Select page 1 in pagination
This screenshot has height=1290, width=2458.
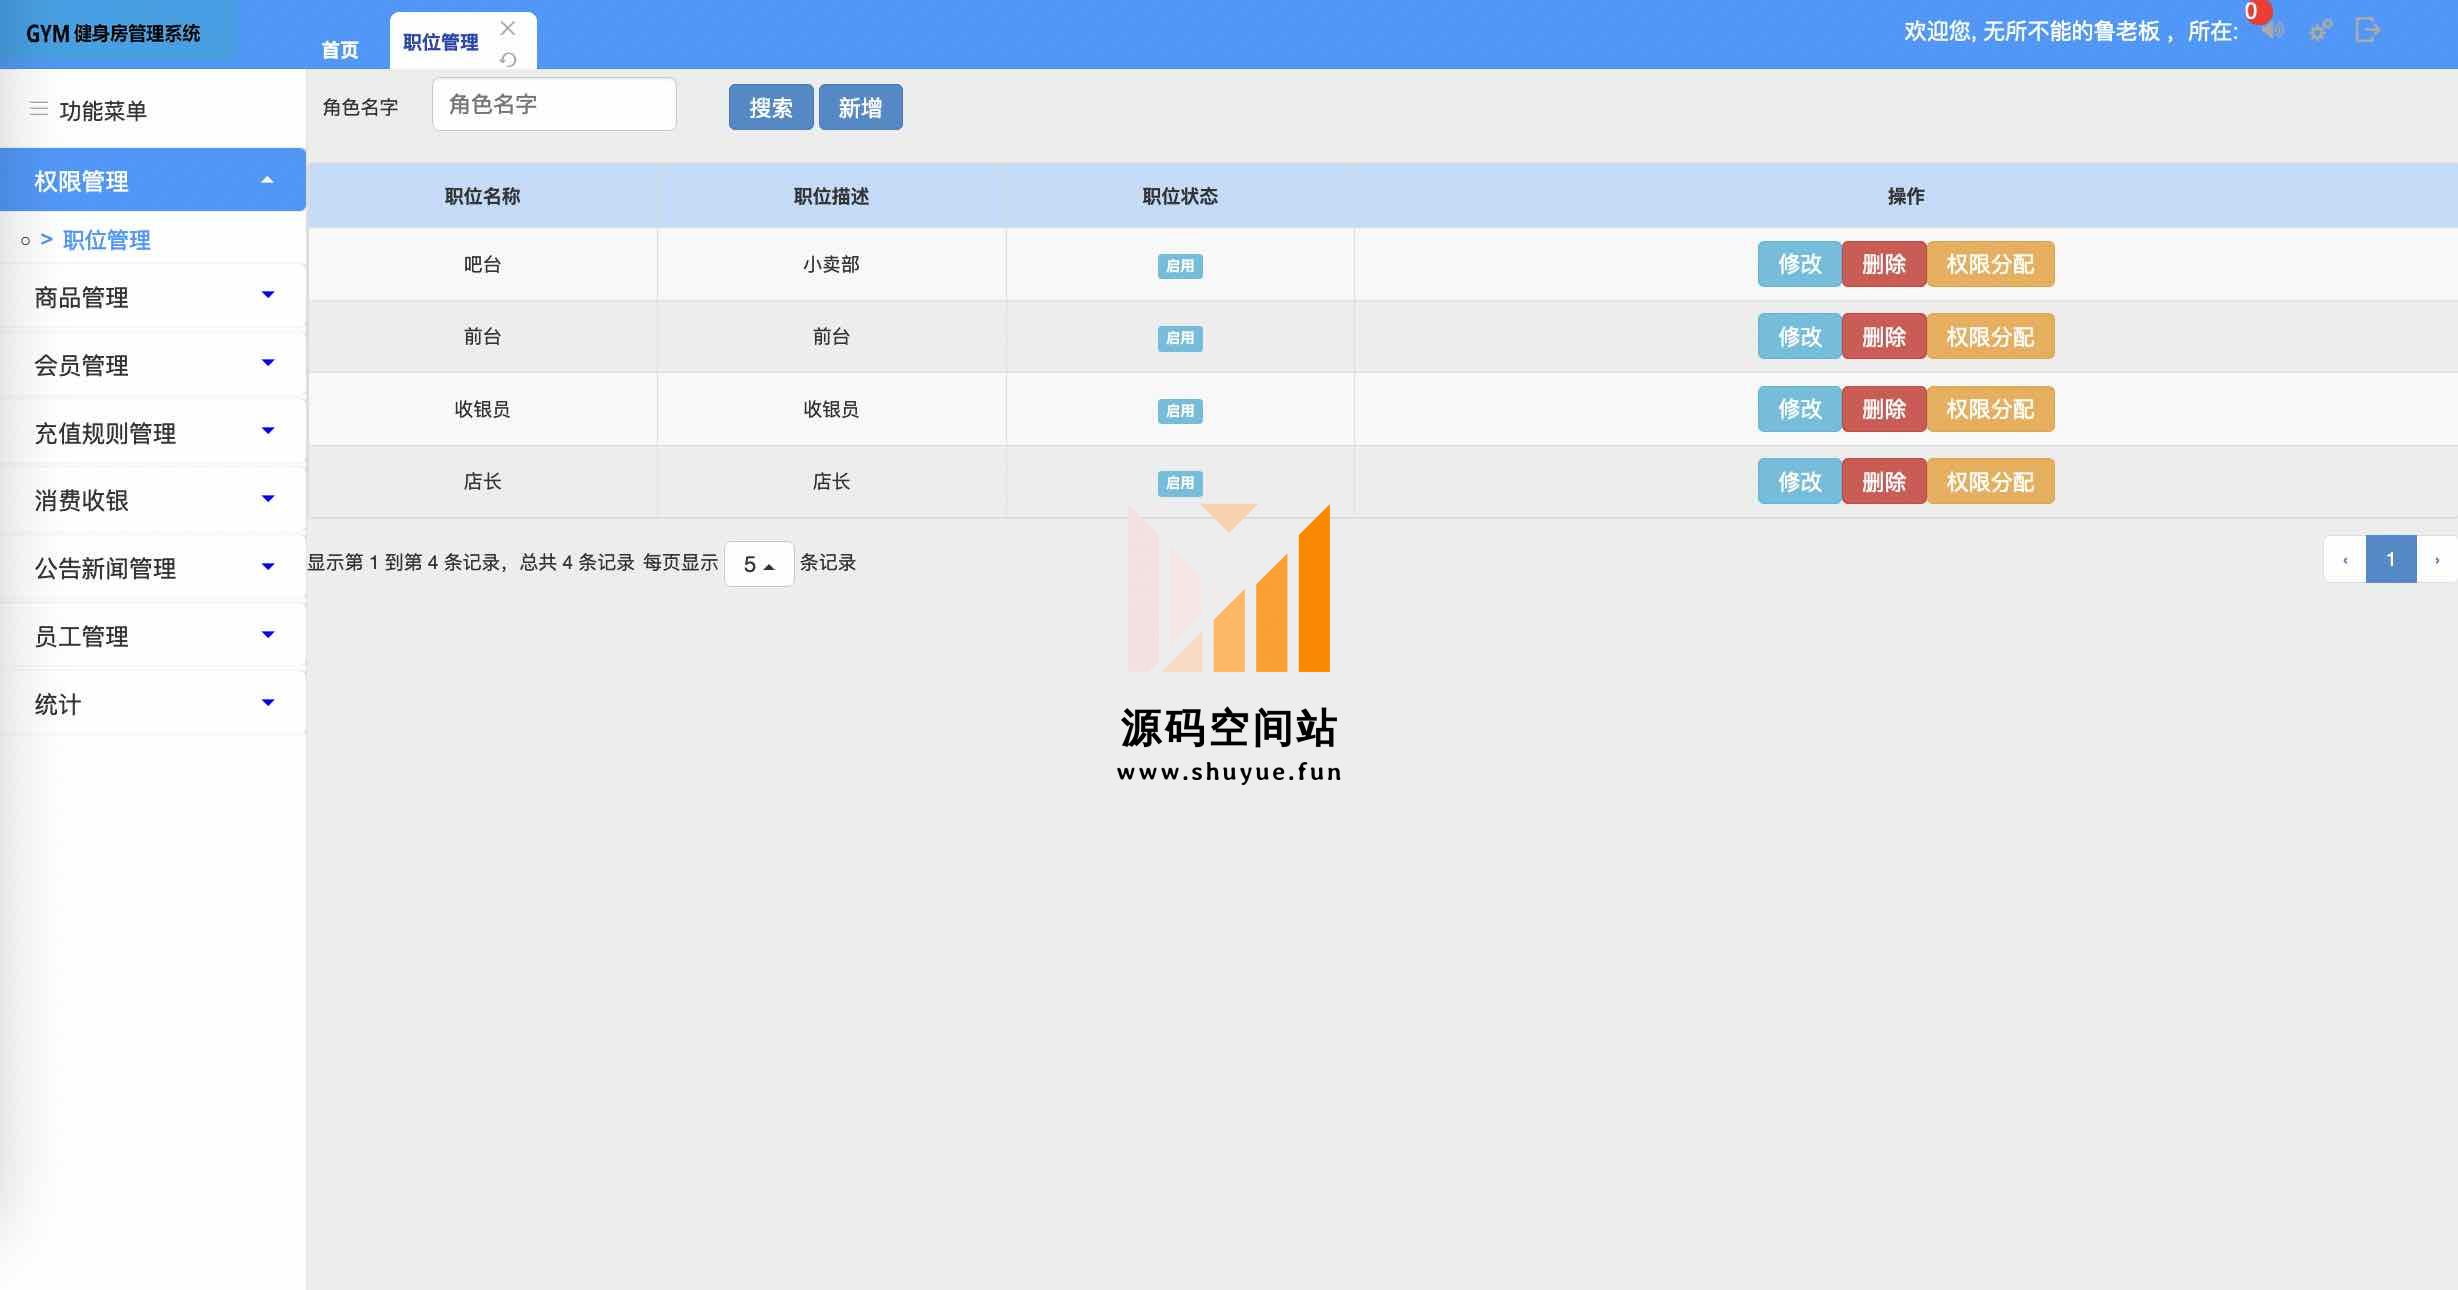click(x=2391, y=559)
